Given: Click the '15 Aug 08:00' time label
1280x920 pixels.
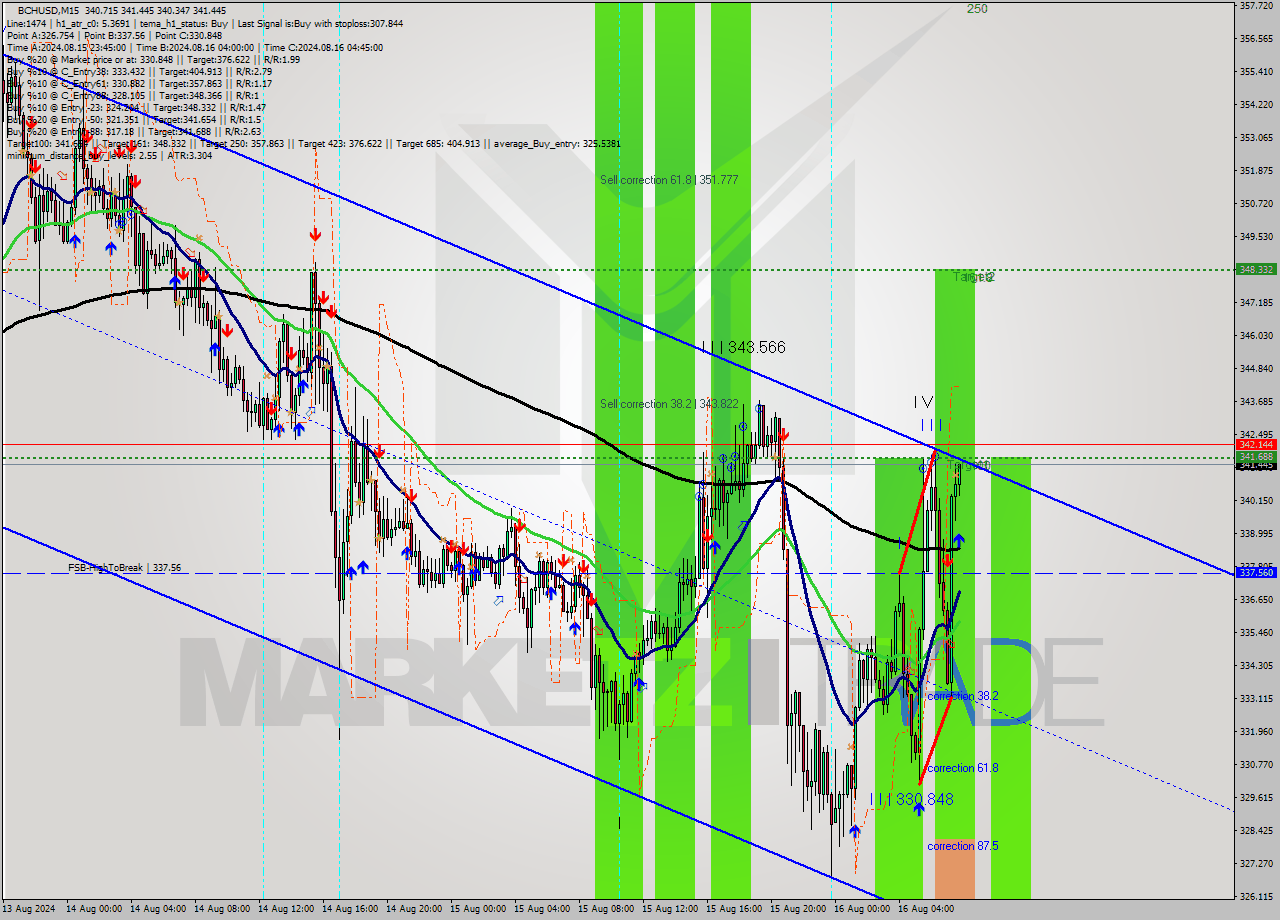Looking at the screenshot, I should (x=606, y=909).
